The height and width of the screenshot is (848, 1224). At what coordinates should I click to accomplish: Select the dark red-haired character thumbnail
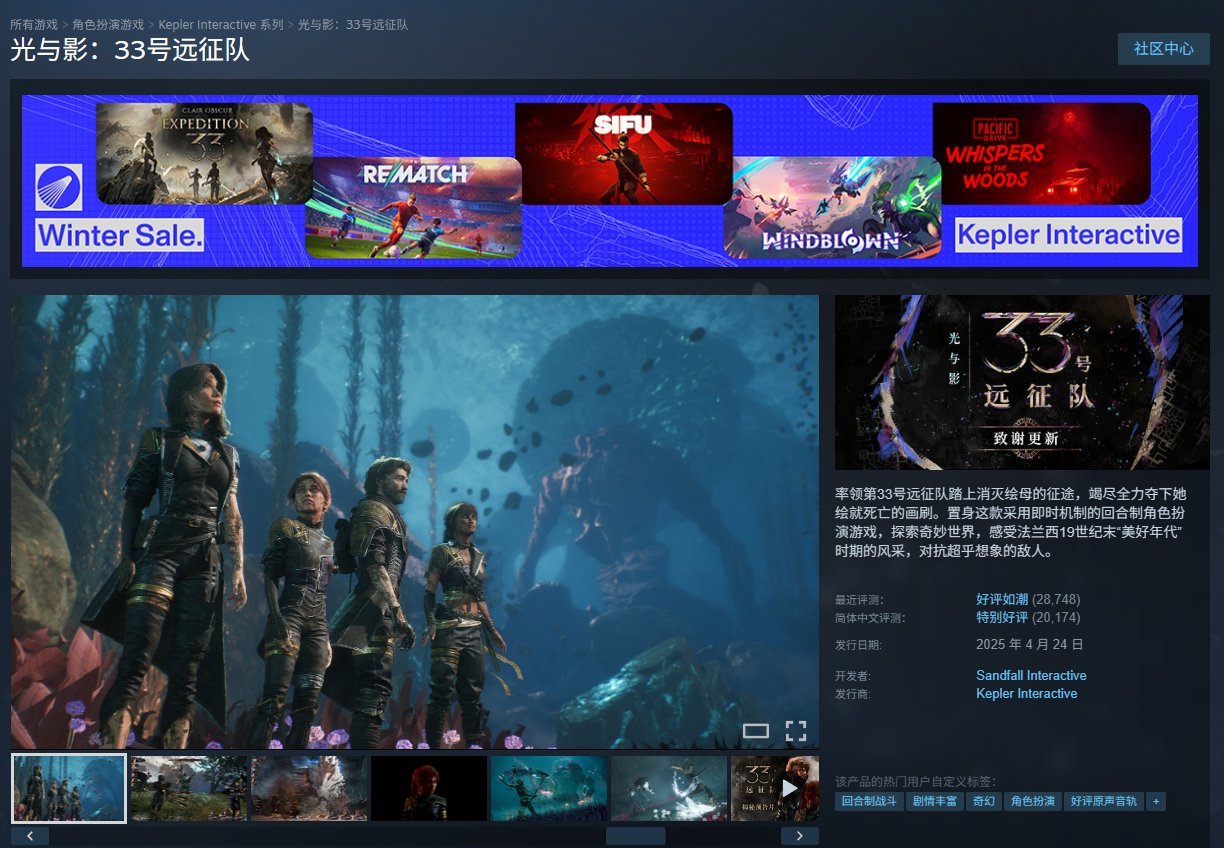click(429, 788)
